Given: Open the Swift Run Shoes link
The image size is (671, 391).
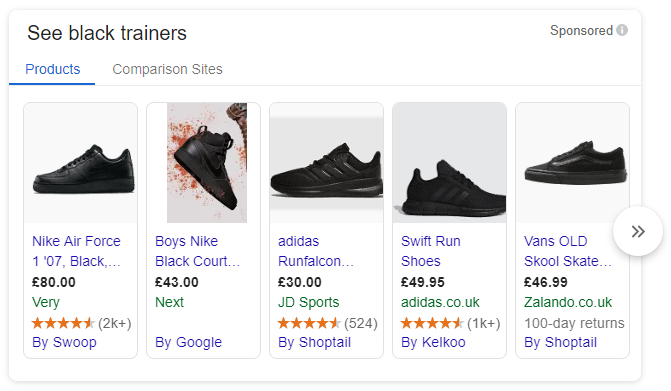Looking at the screenshot, I should coord(431,251).
